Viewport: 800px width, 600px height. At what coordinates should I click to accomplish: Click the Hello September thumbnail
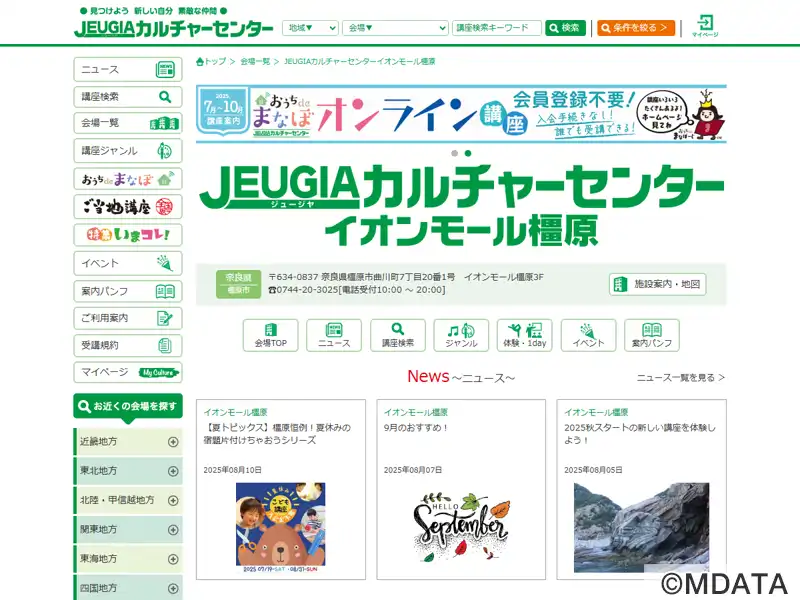(x=461, y=527)
